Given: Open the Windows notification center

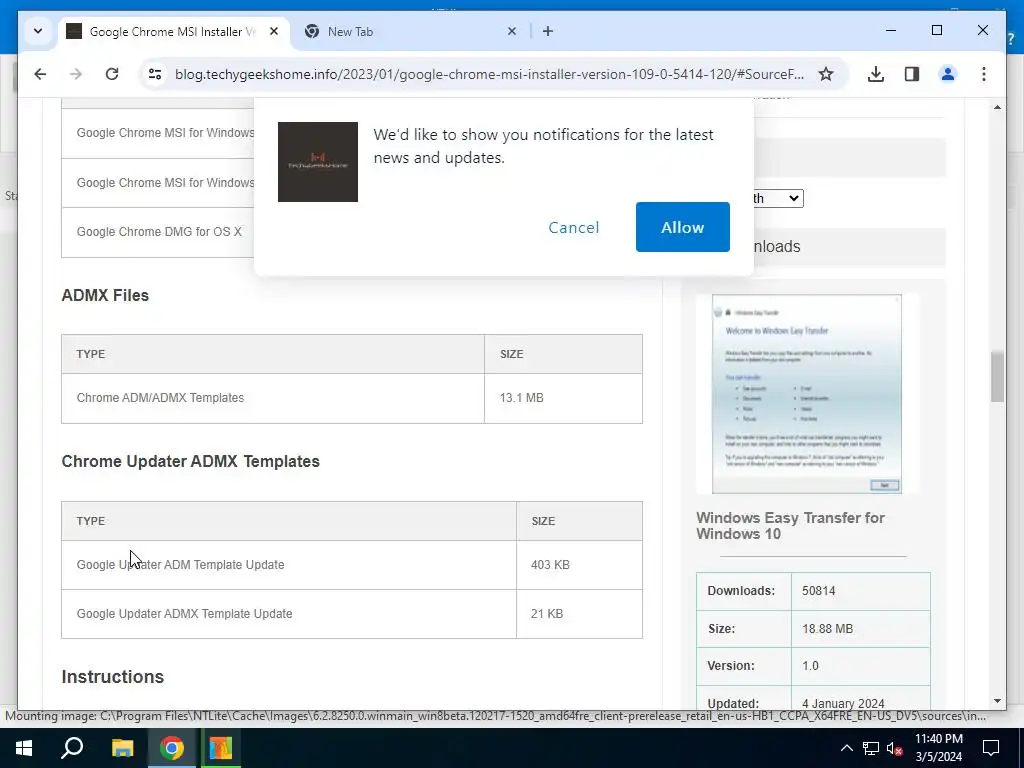Looking at the screenshot, I should click(x=991, y=748).
